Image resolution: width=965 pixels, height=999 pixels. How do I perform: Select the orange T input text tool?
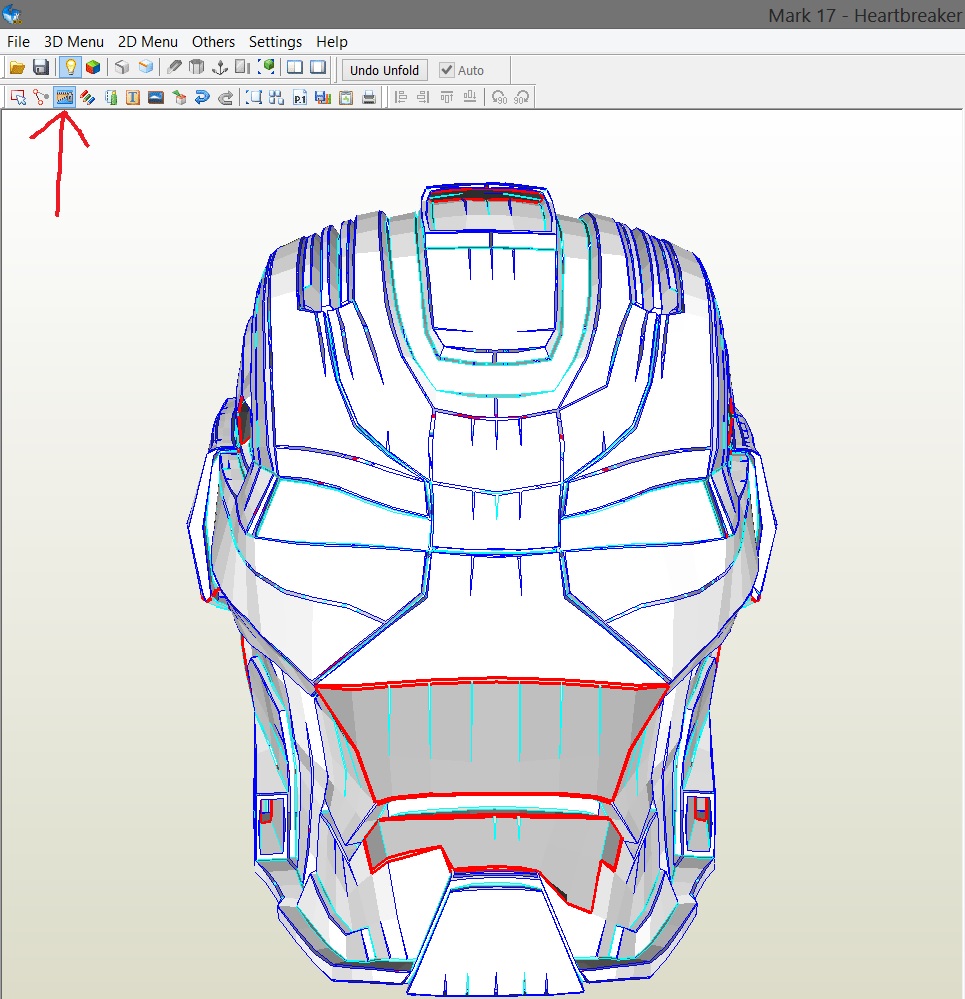pyautogui.click(x=132, y=97)
